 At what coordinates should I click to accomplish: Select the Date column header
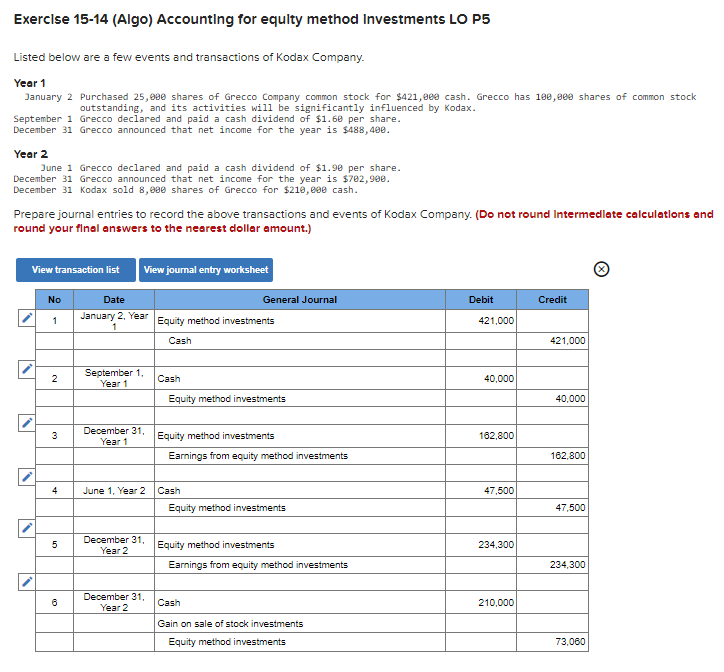[114, 300]
